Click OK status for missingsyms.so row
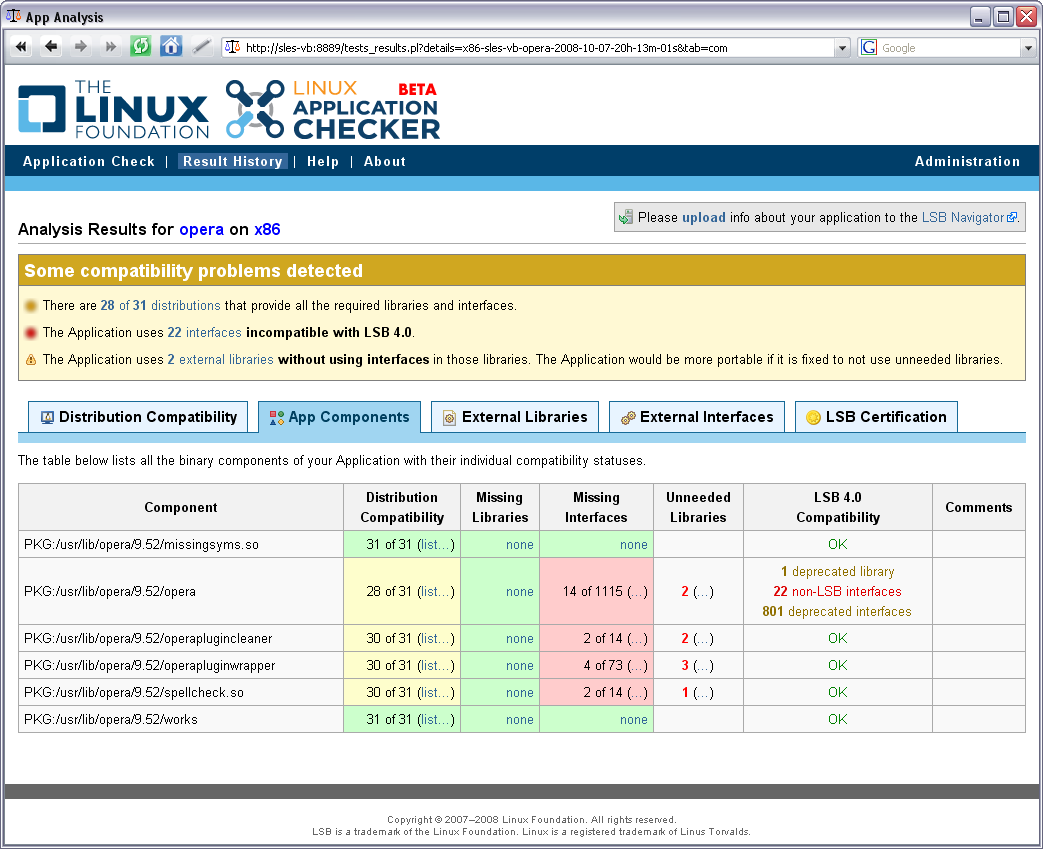Image resolution: width=1043 pixels, height=849 pixels. coord(837,544)
